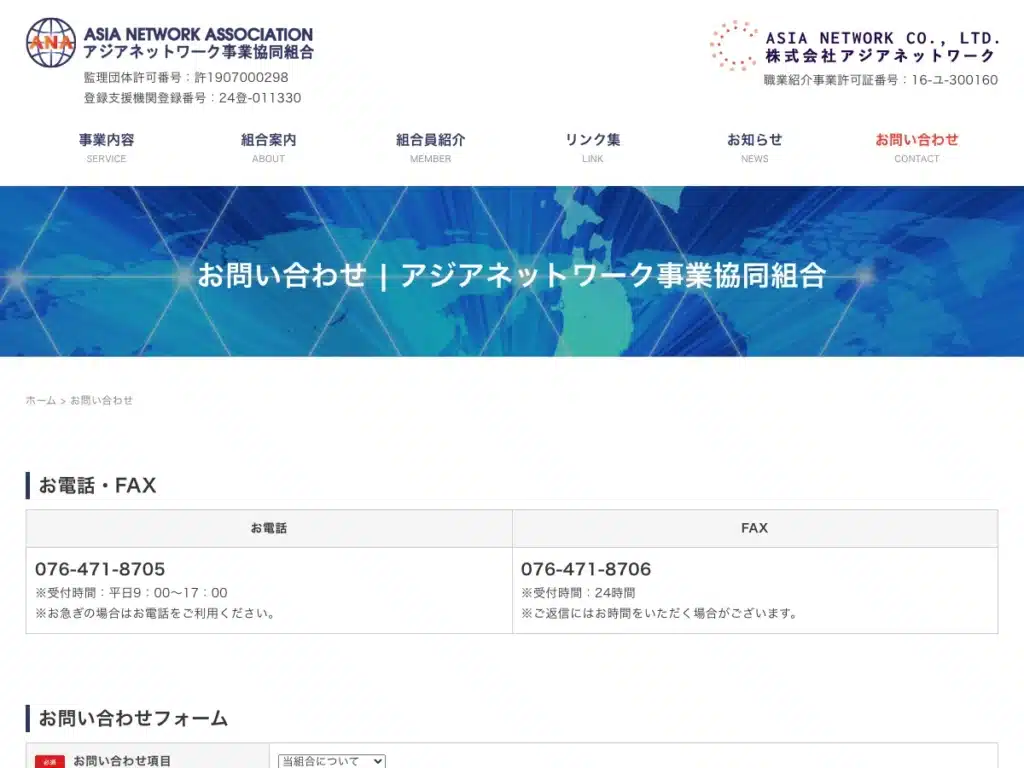Click the お電話・FAX section heading
Viewport: 1024px width, 768px height.
[97, 485]
